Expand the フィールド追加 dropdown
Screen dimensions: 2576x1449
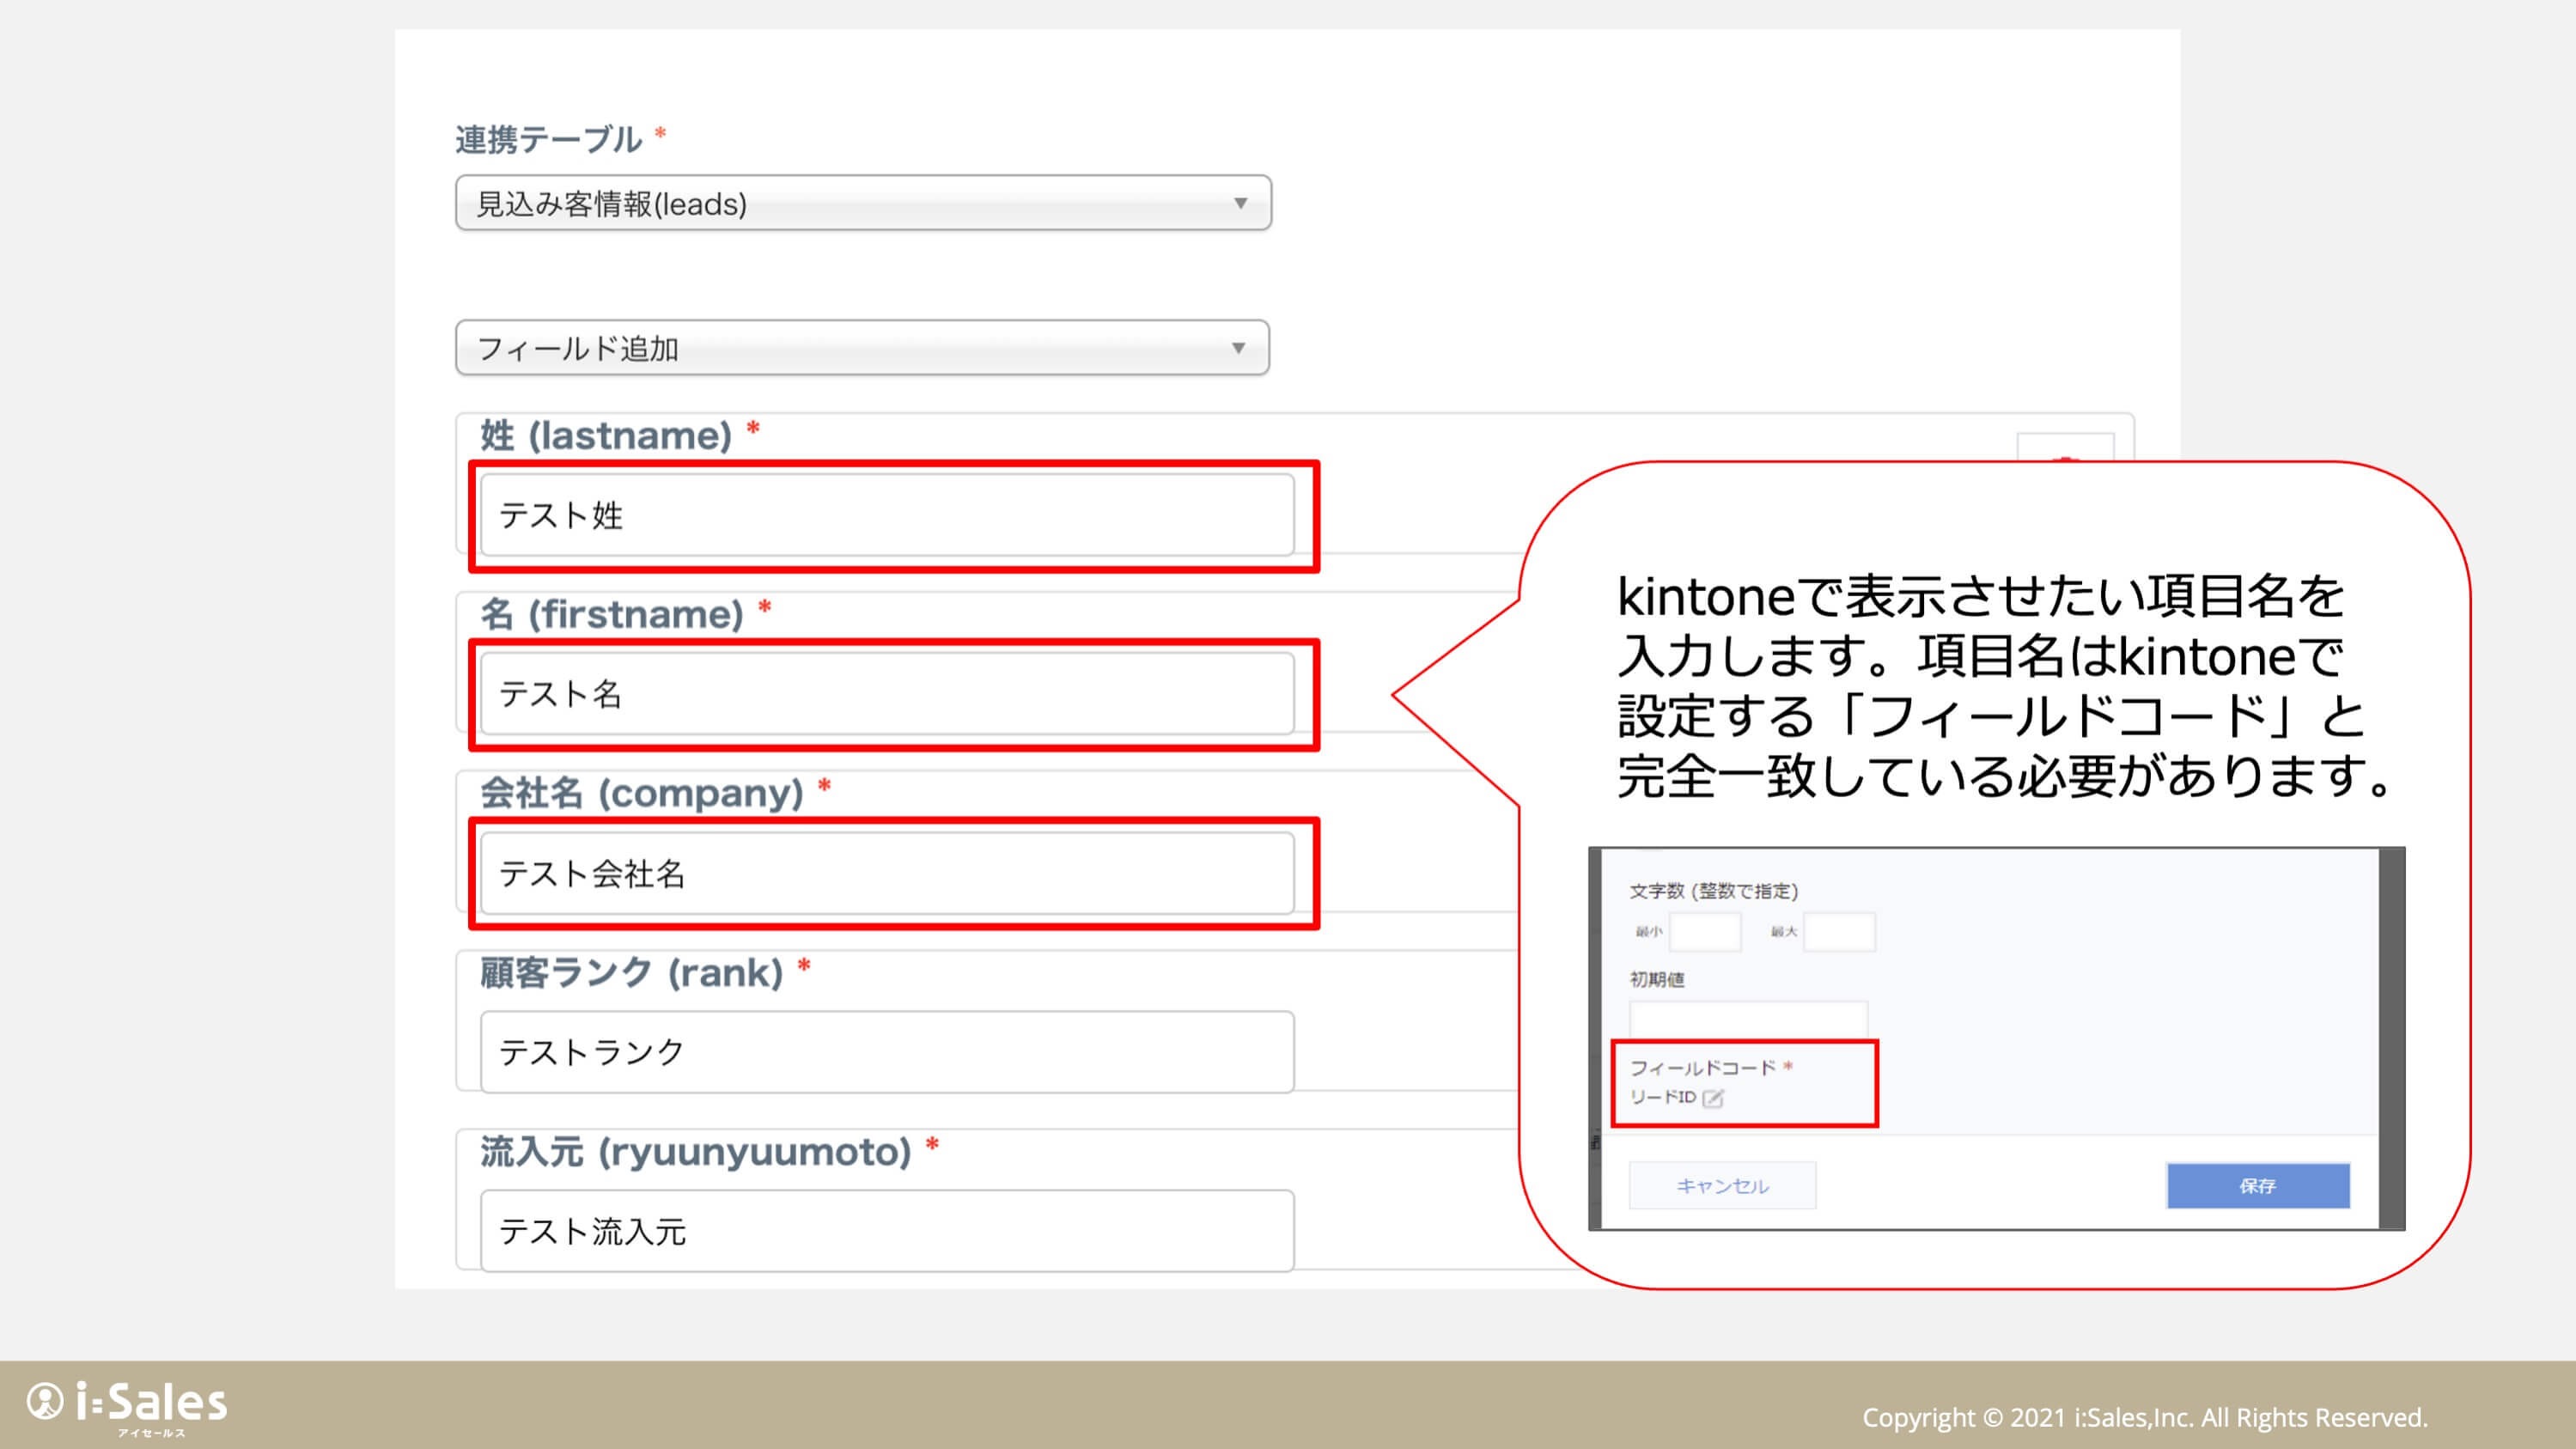(x=1238, y=348)
